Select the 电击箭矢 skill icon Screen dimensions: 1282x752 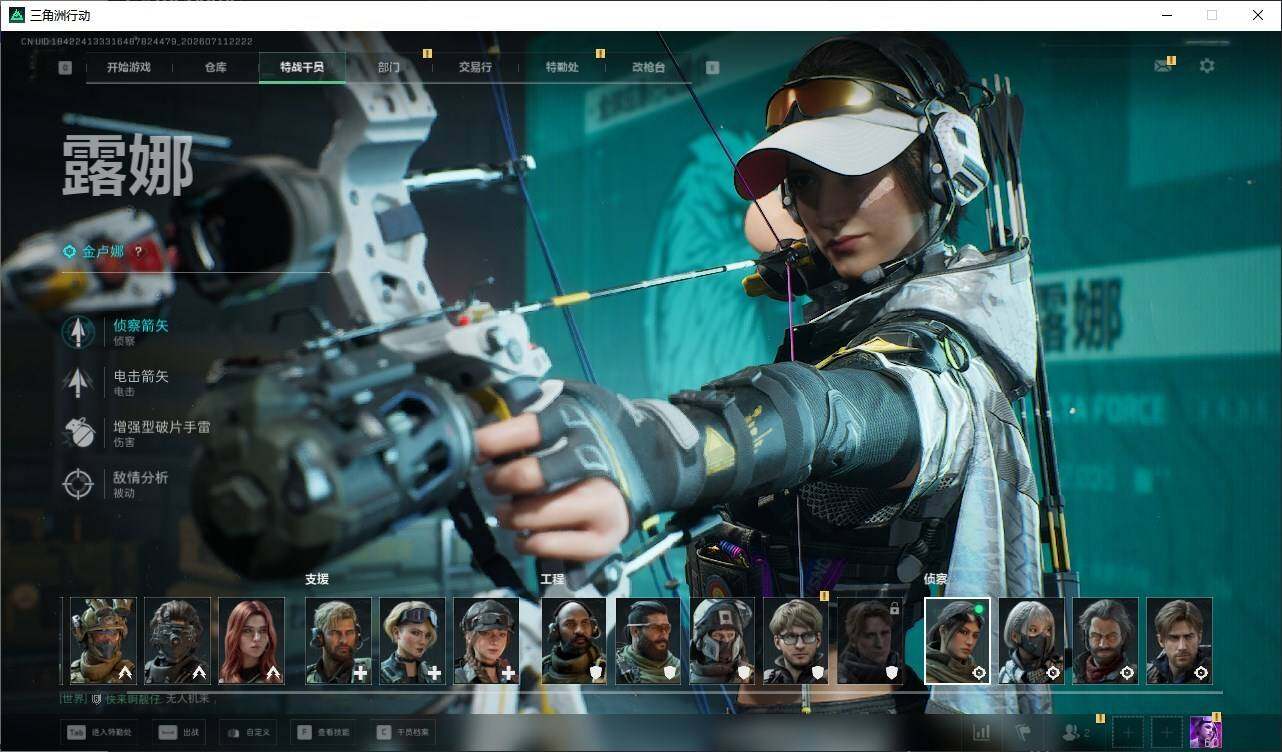click(78, 382)
